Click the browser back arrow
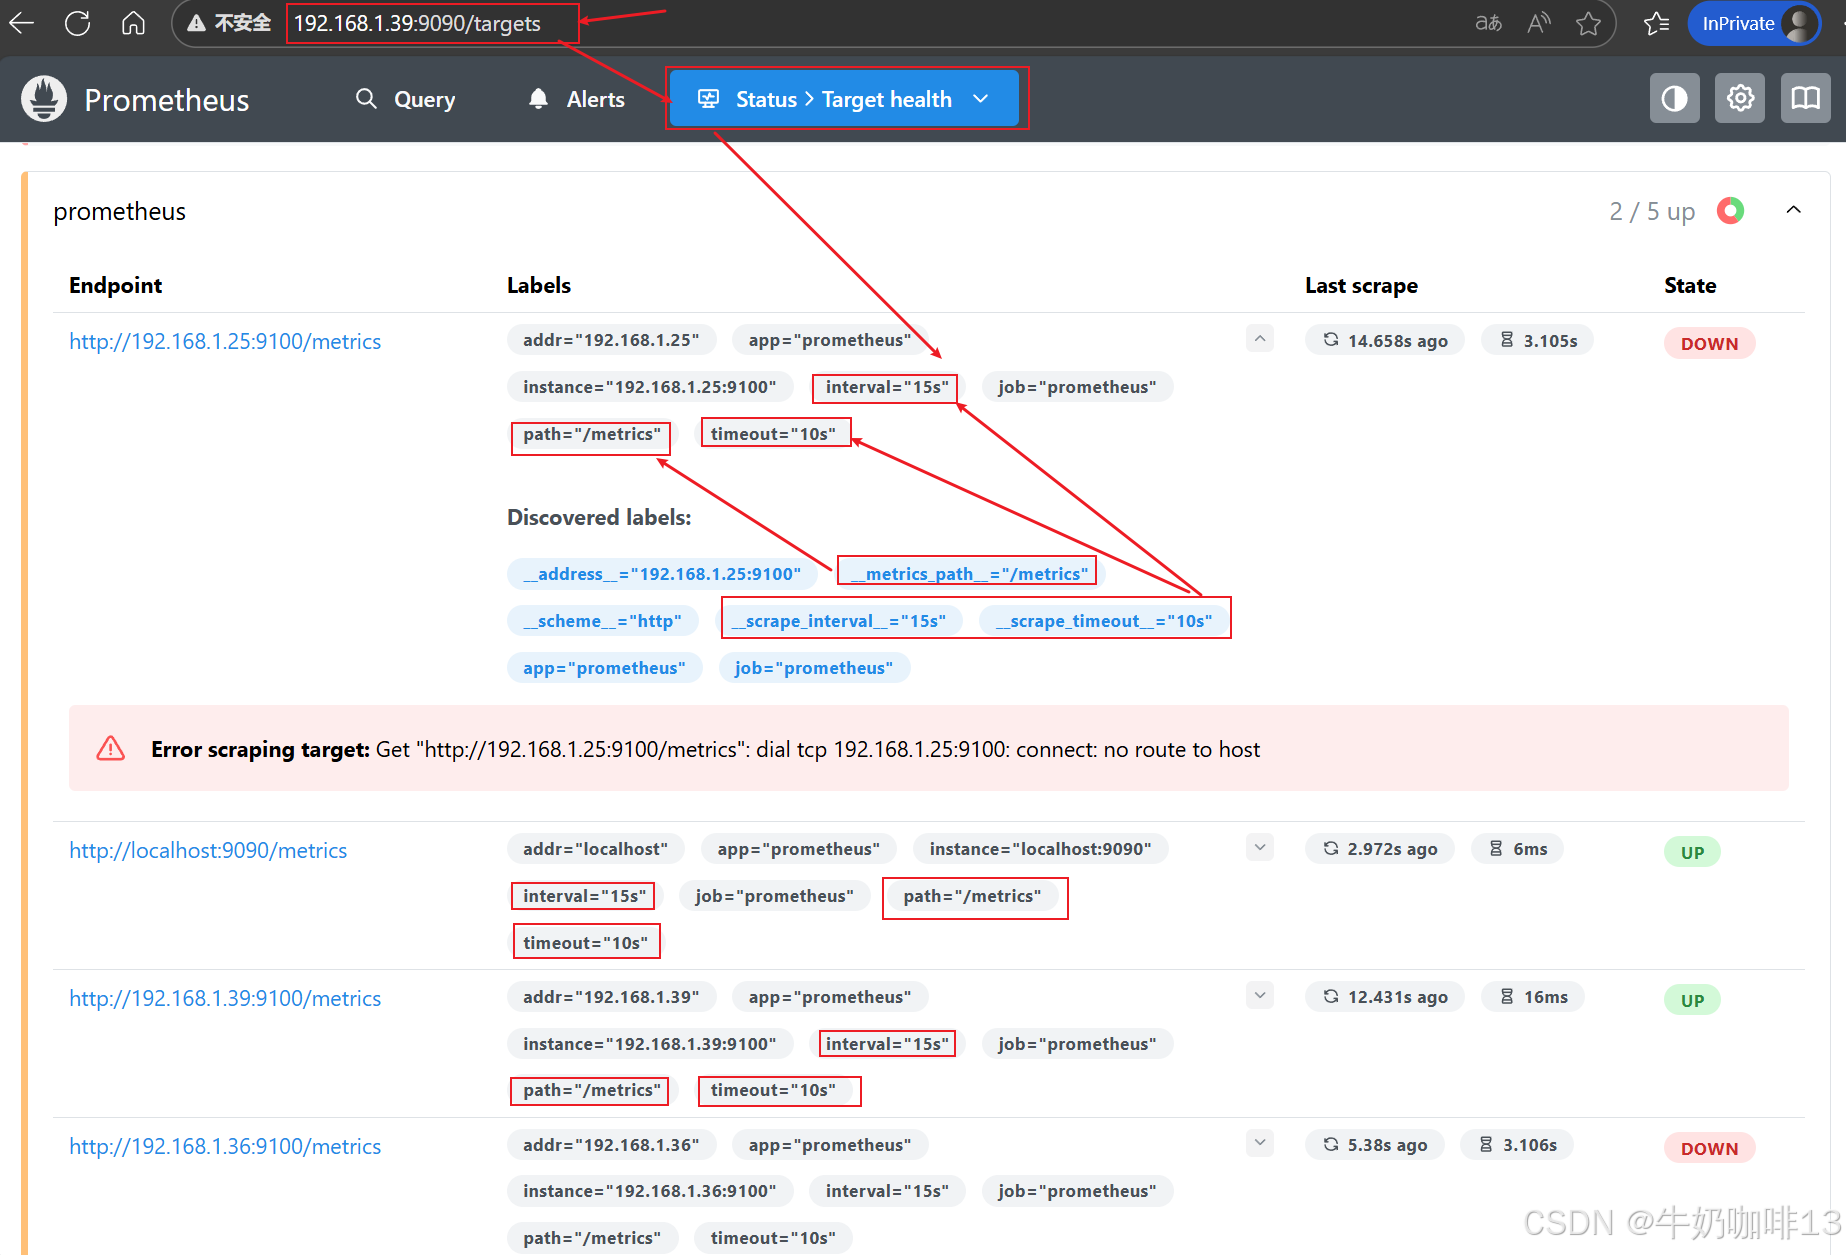This screenshot has width=1846, height=1255. (x=22, y=23)
